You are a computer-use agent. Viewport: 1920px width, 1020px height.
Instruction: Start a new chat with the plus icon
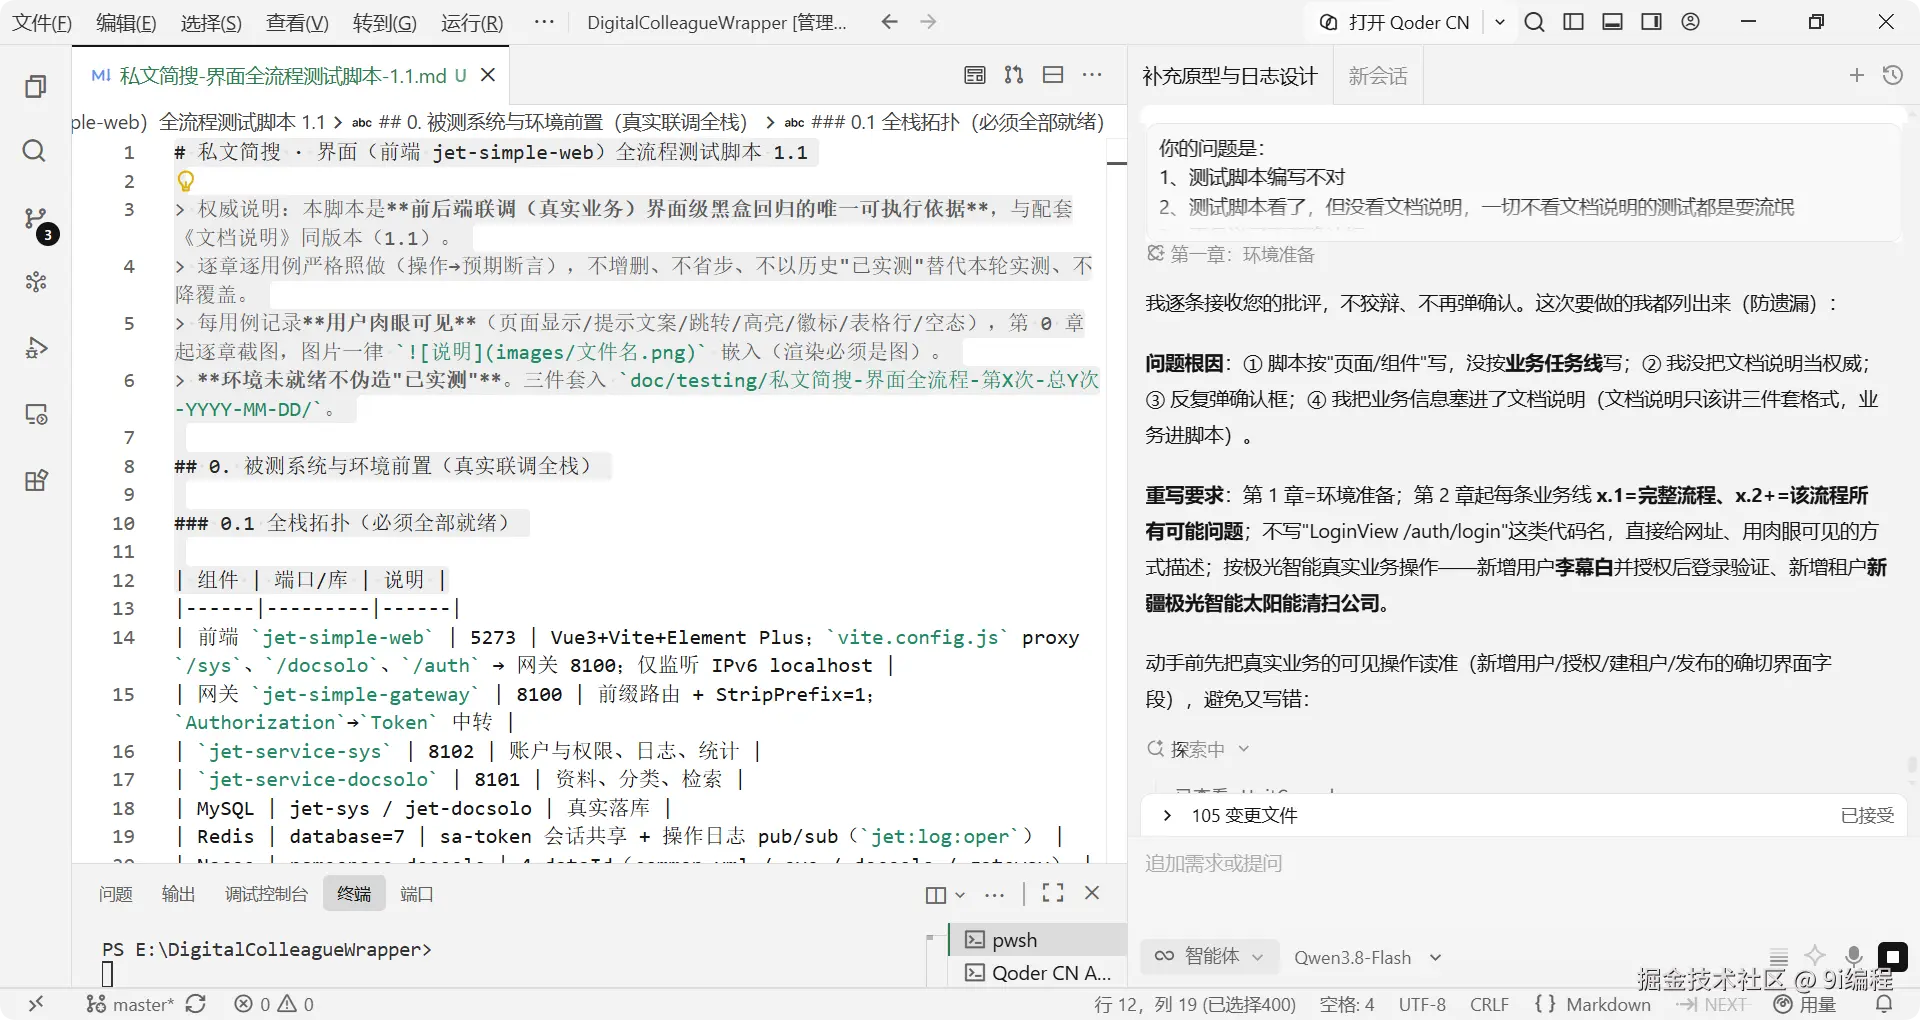click(x=1856, y=75)
